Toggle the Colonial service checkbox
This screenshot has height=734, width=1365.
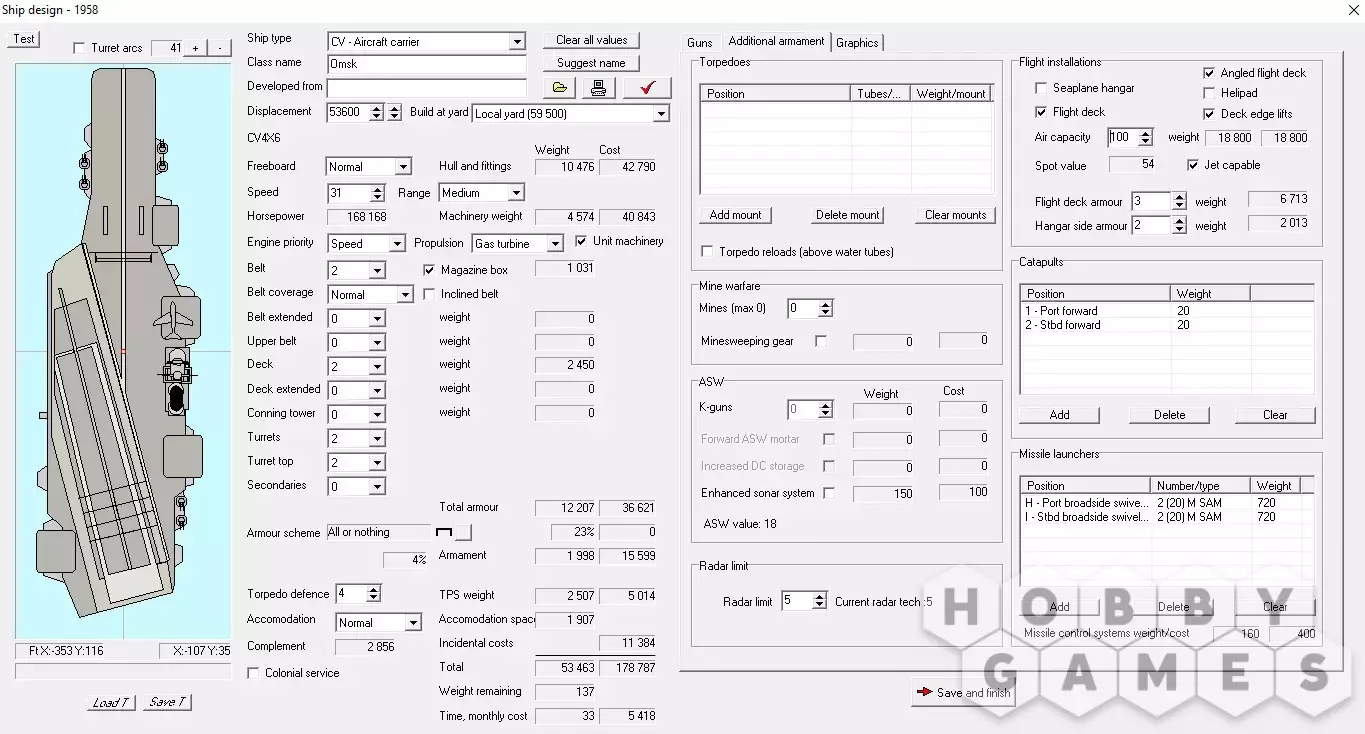pos(253,673)
